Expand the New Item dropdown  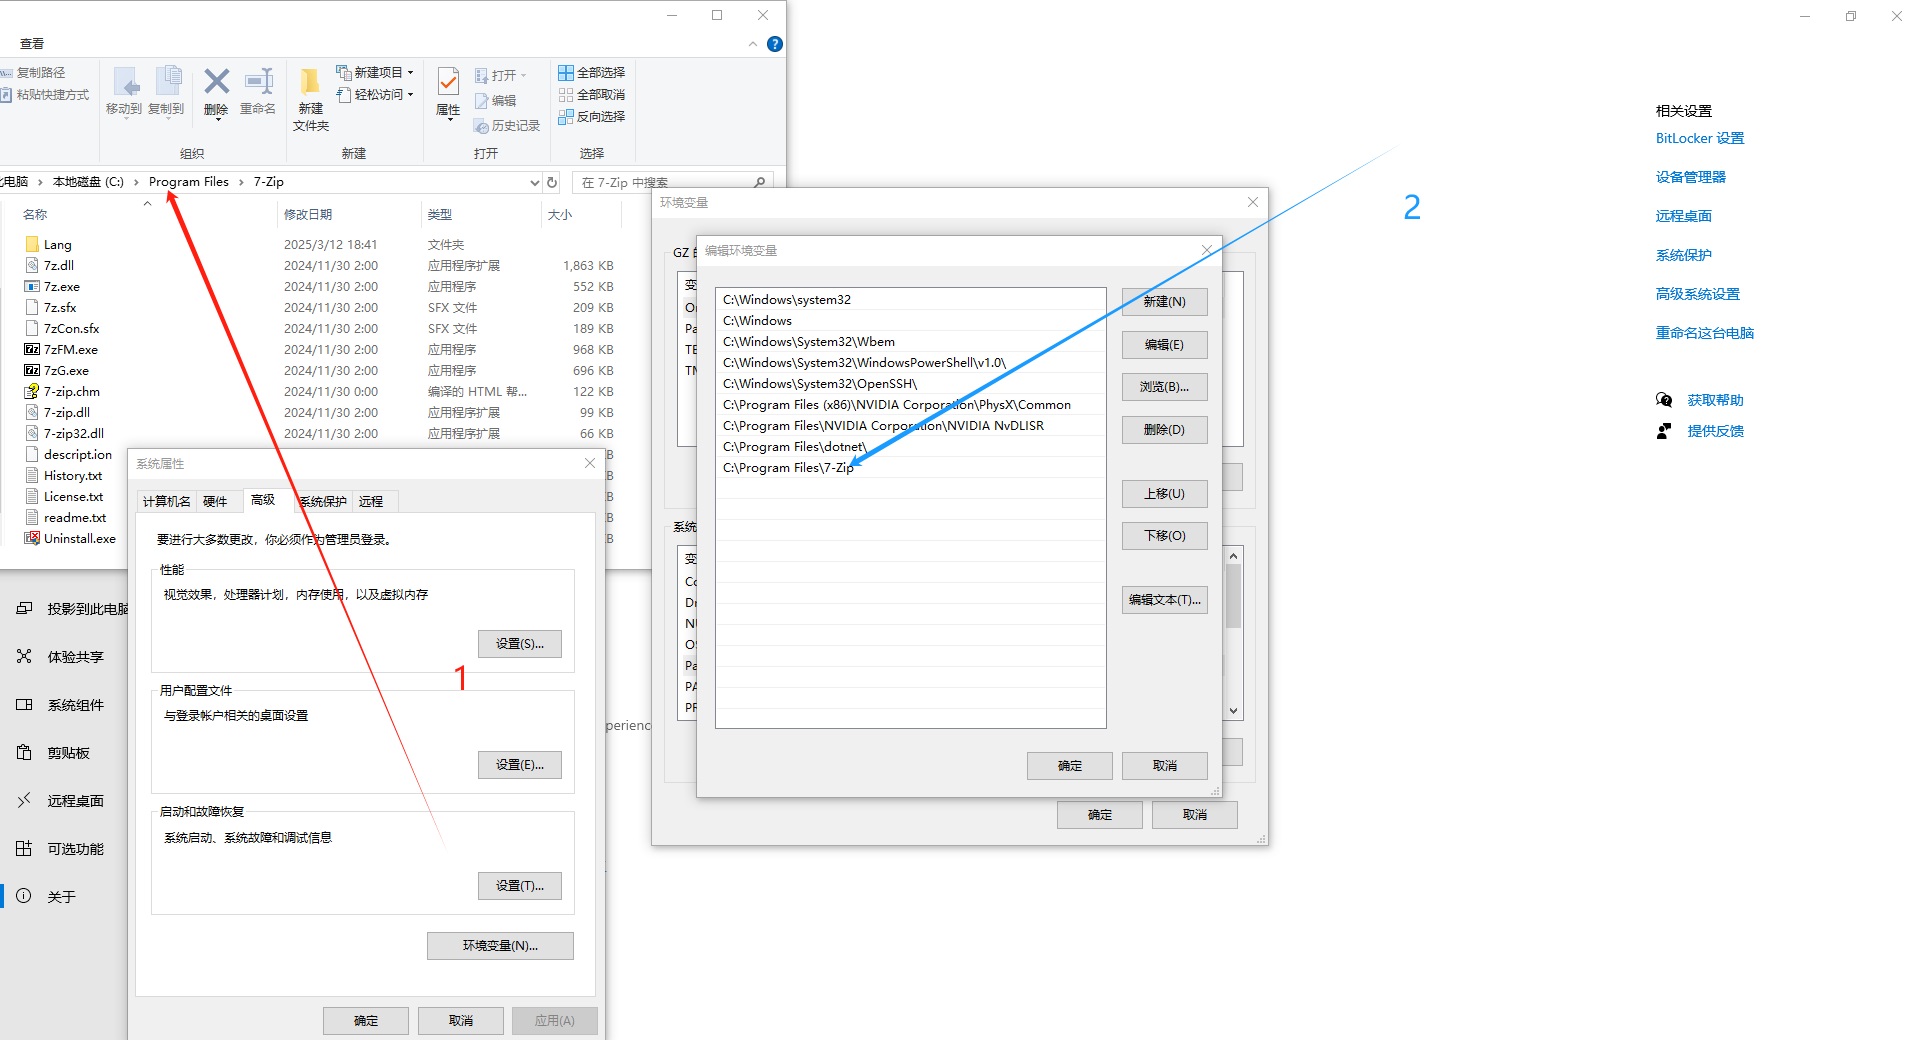(x=410, y=73)
